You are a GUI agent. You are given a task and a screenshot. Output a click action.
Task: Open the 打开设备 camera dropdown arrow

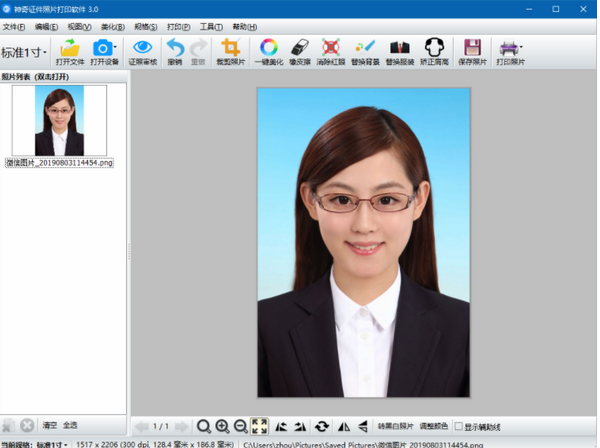115,48
